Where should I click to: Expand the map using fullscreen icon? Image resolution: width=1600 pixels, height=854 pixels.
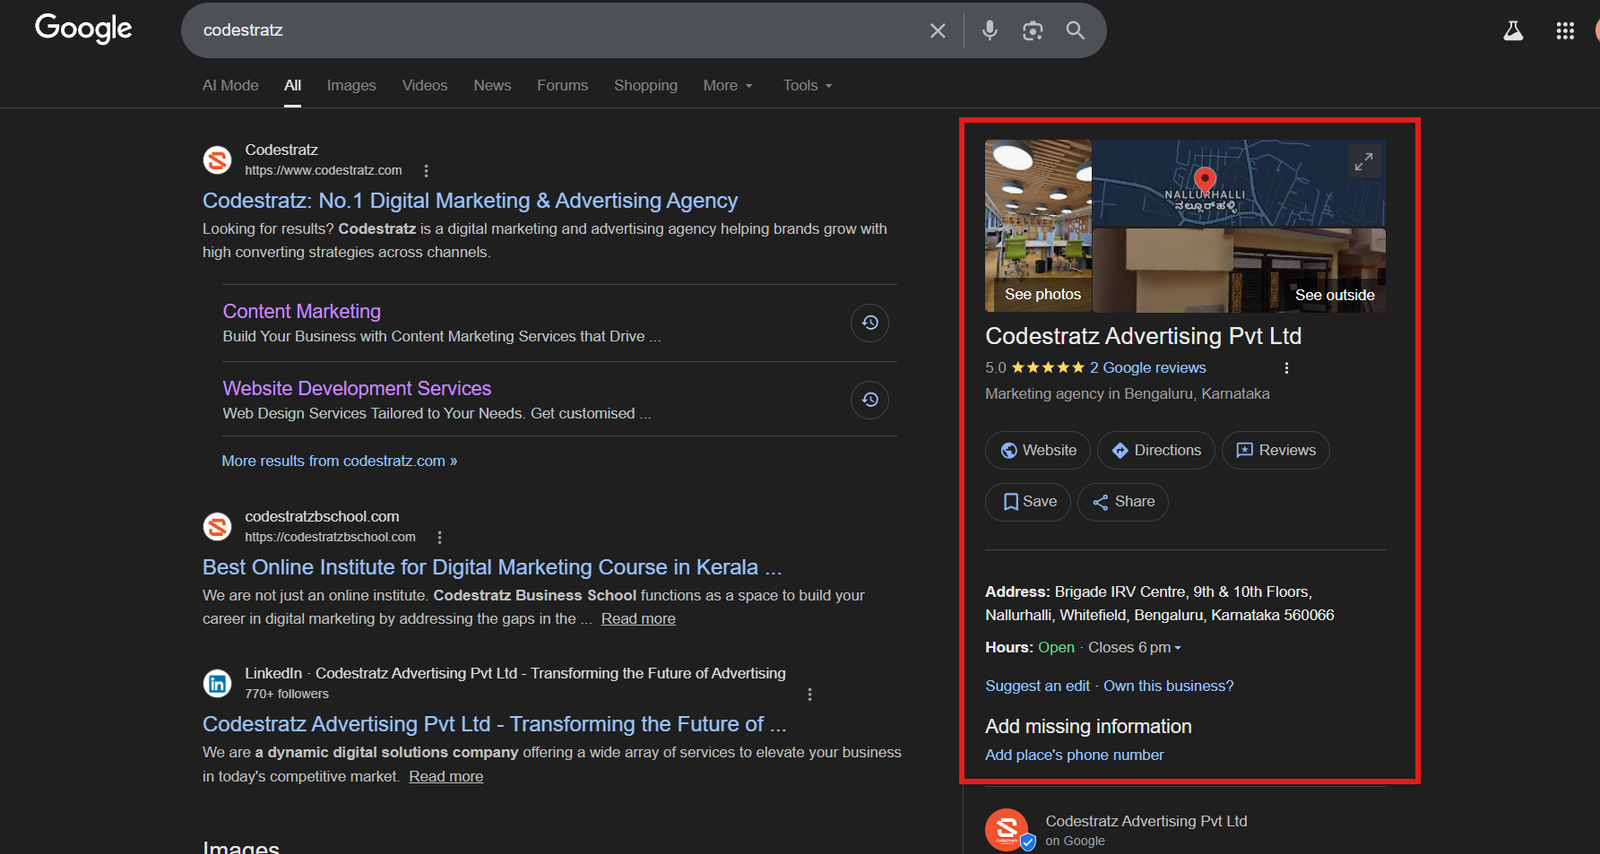tap(1363, 161)
